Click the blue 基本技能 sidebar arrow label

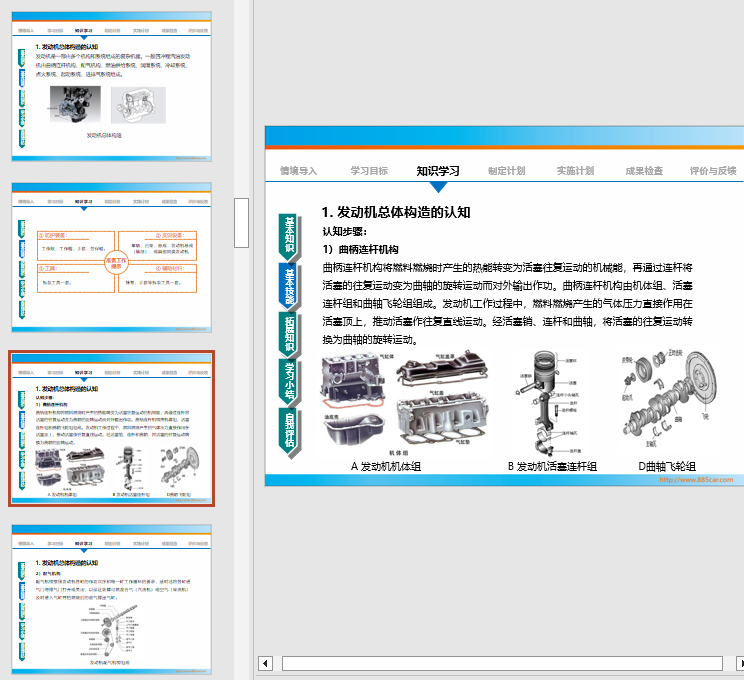coord(289,286)
